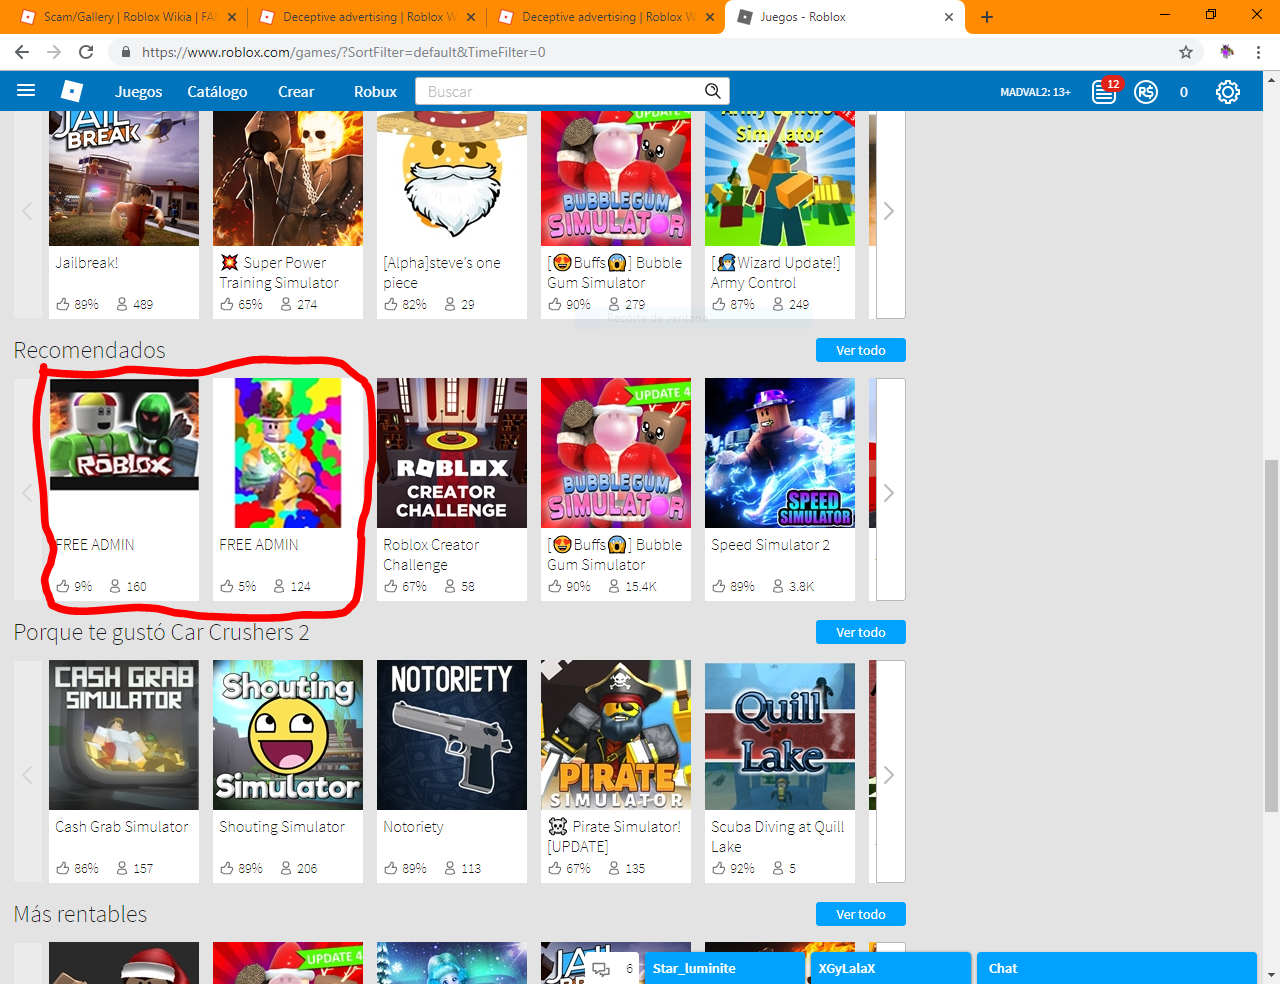
Task: Open the settings gear icon
Action: tap(1227, 92)
